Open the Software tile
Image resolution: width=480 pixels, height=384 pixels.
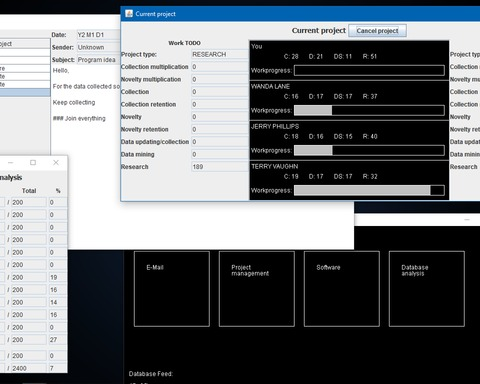coord(342,289)
